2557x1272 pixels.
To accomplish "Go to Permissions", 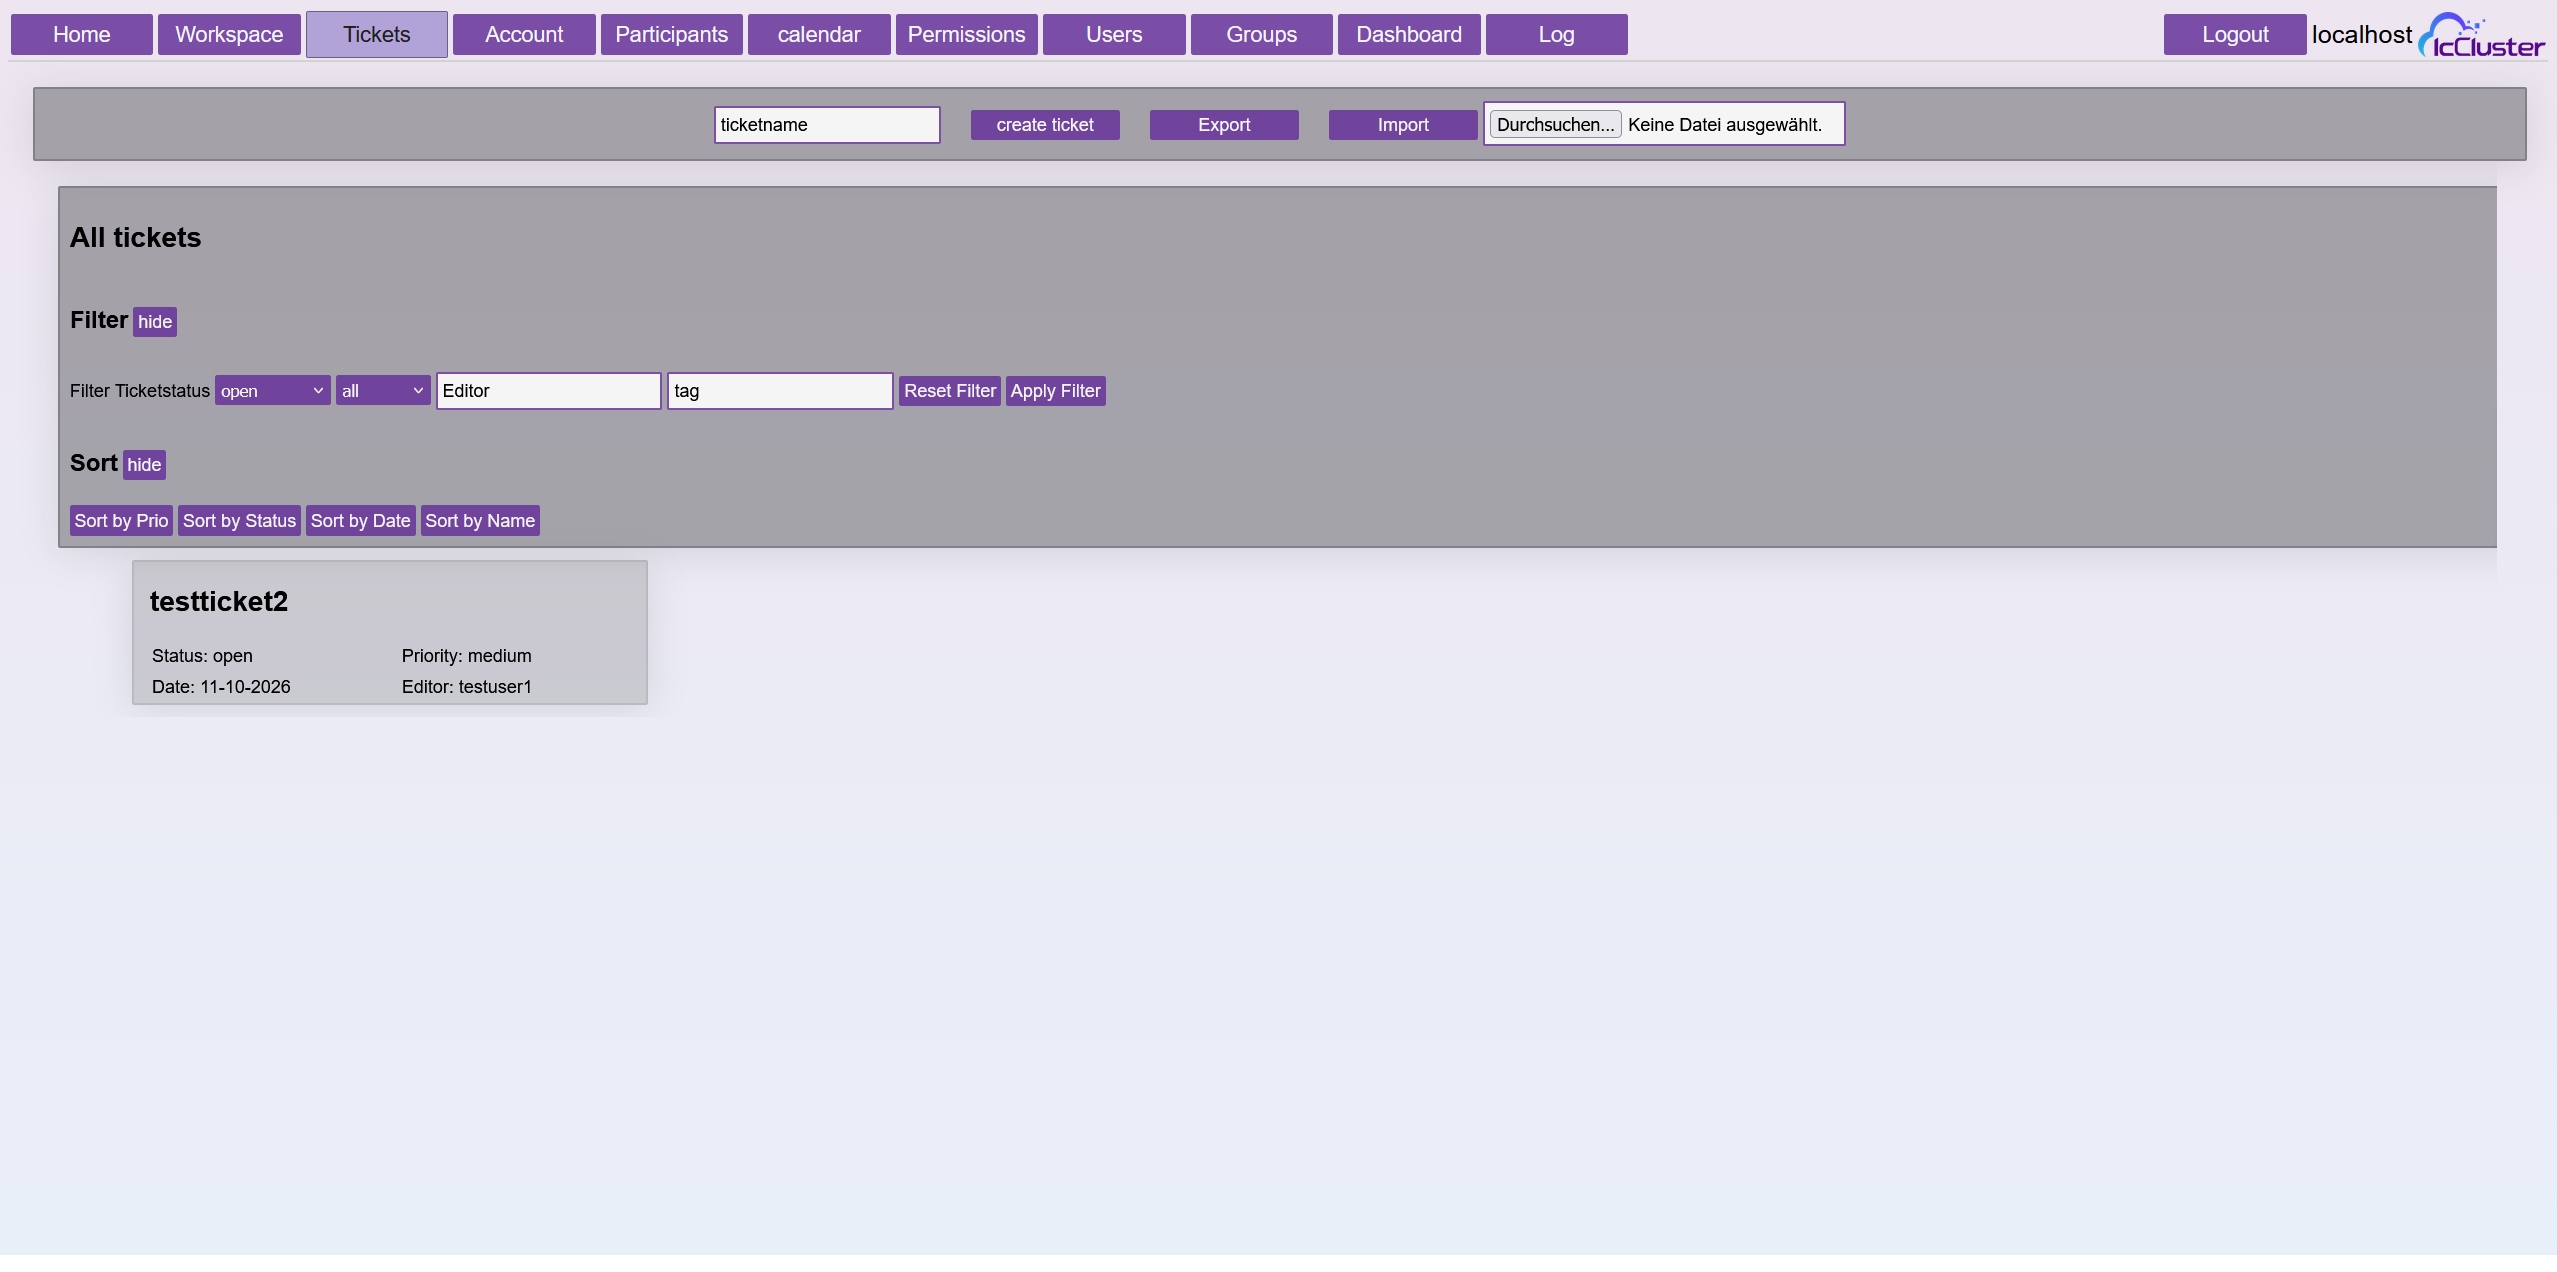I will pyautogui.click(x=967, y=35).
